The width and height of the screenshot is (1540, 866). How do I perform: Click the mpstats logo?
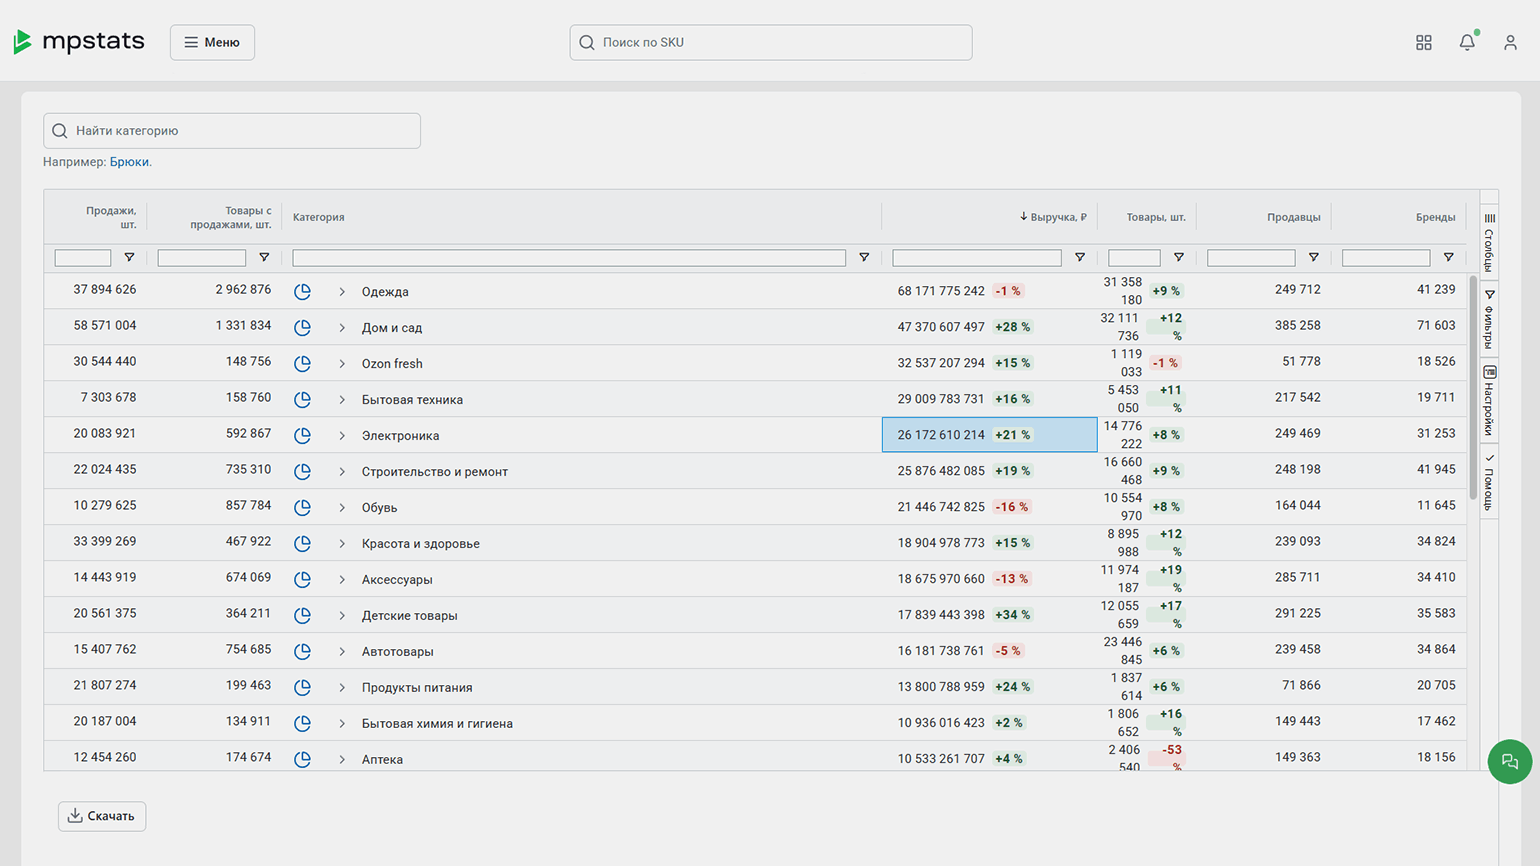pyautogui.click(x=79, y=42)
